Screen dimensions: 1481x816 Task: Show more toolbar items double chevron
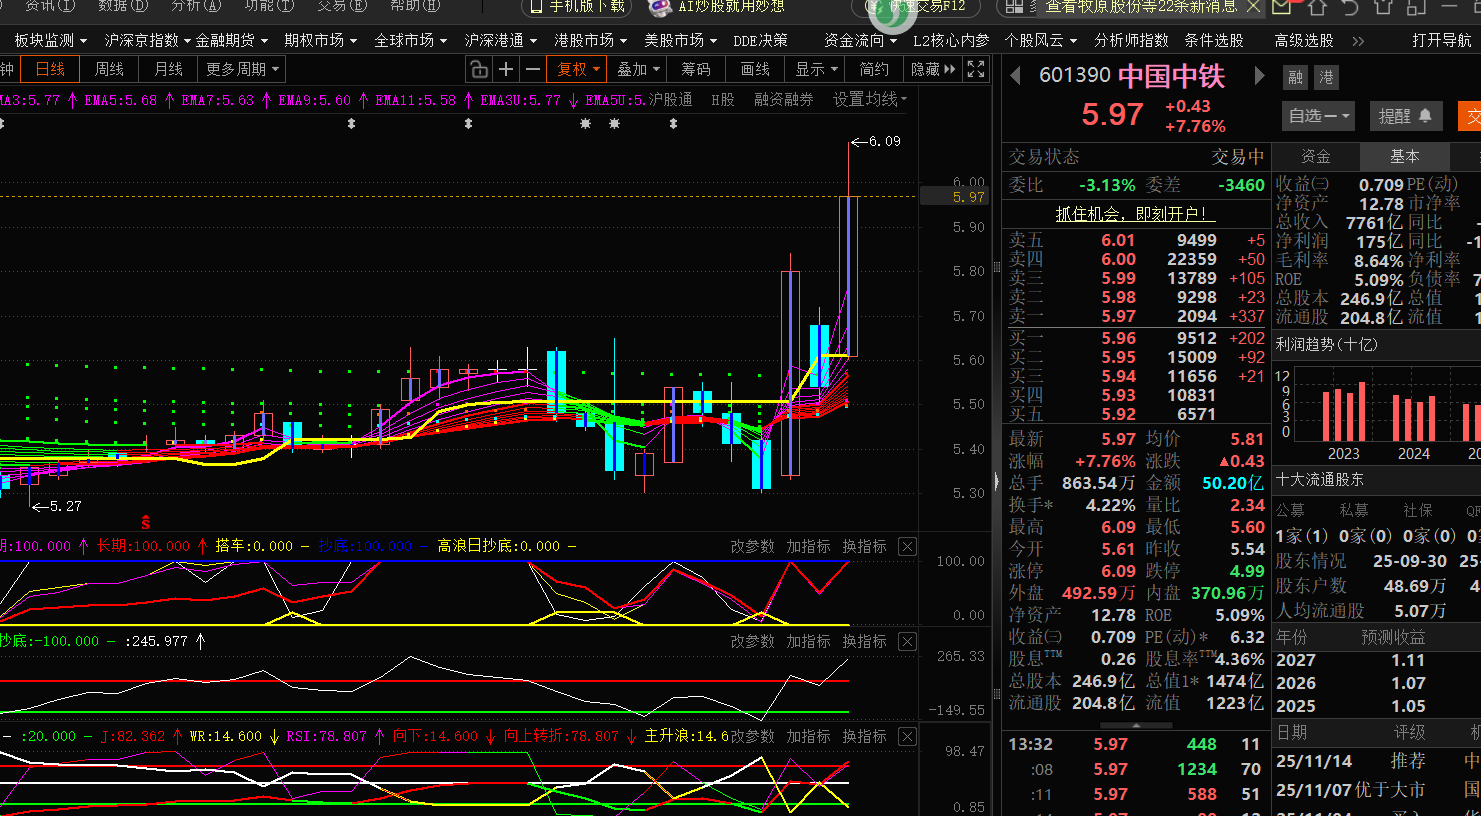click(1358, 41)
